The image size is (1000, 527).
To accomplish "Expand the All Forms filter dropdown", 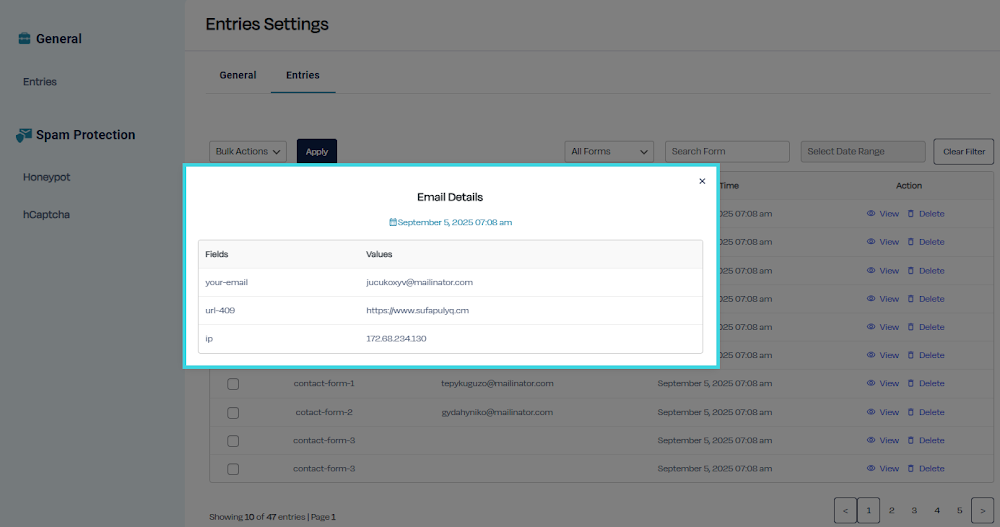I will 609,151.
